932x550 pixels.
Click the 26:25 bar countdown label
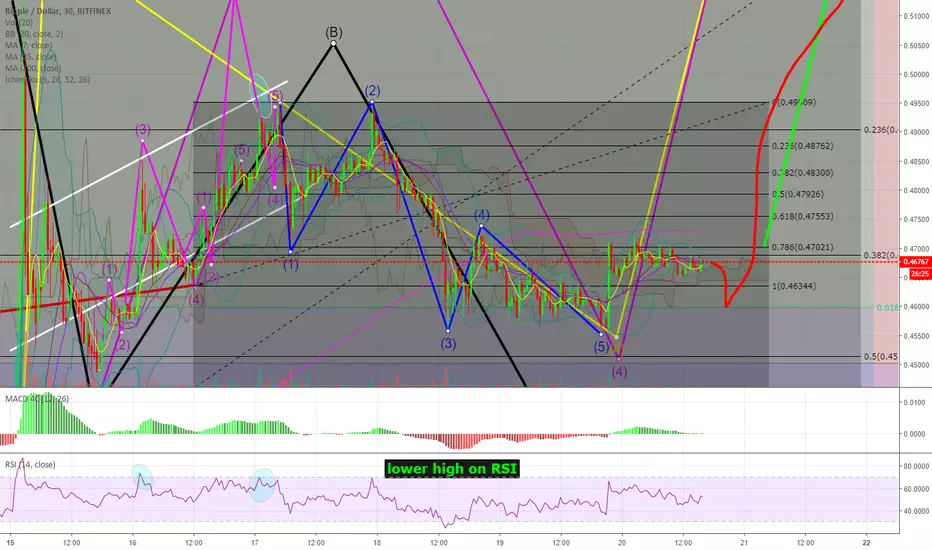click(x=920, y=274)
